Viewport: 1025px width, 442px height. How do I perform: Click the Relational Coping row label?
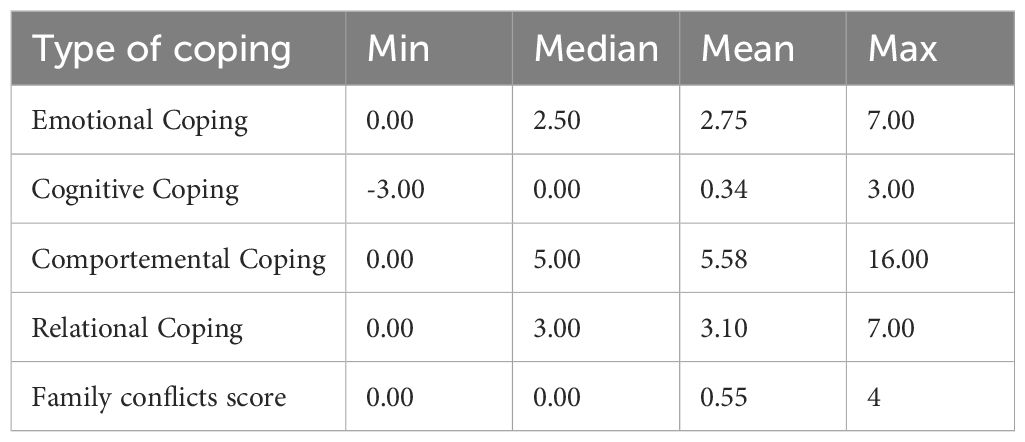[x=137, y=328]
